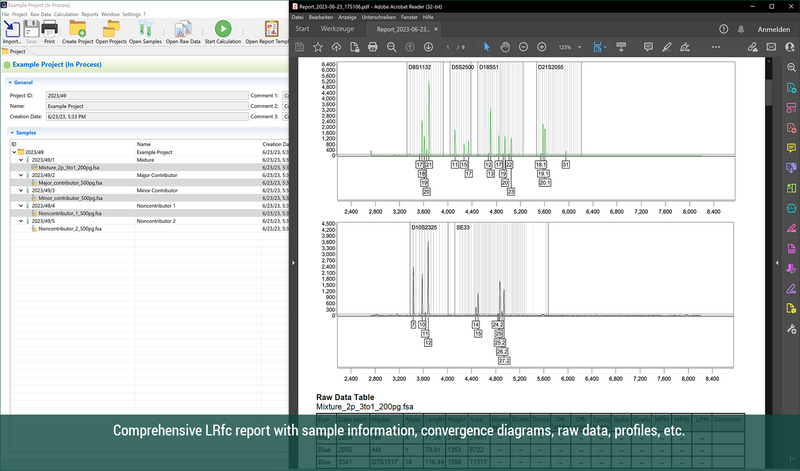The width and height of the screenshot is (800, 471).
Task: Click the scroll mode icon in Acrobat toolbar
Action: pos(621,47)
